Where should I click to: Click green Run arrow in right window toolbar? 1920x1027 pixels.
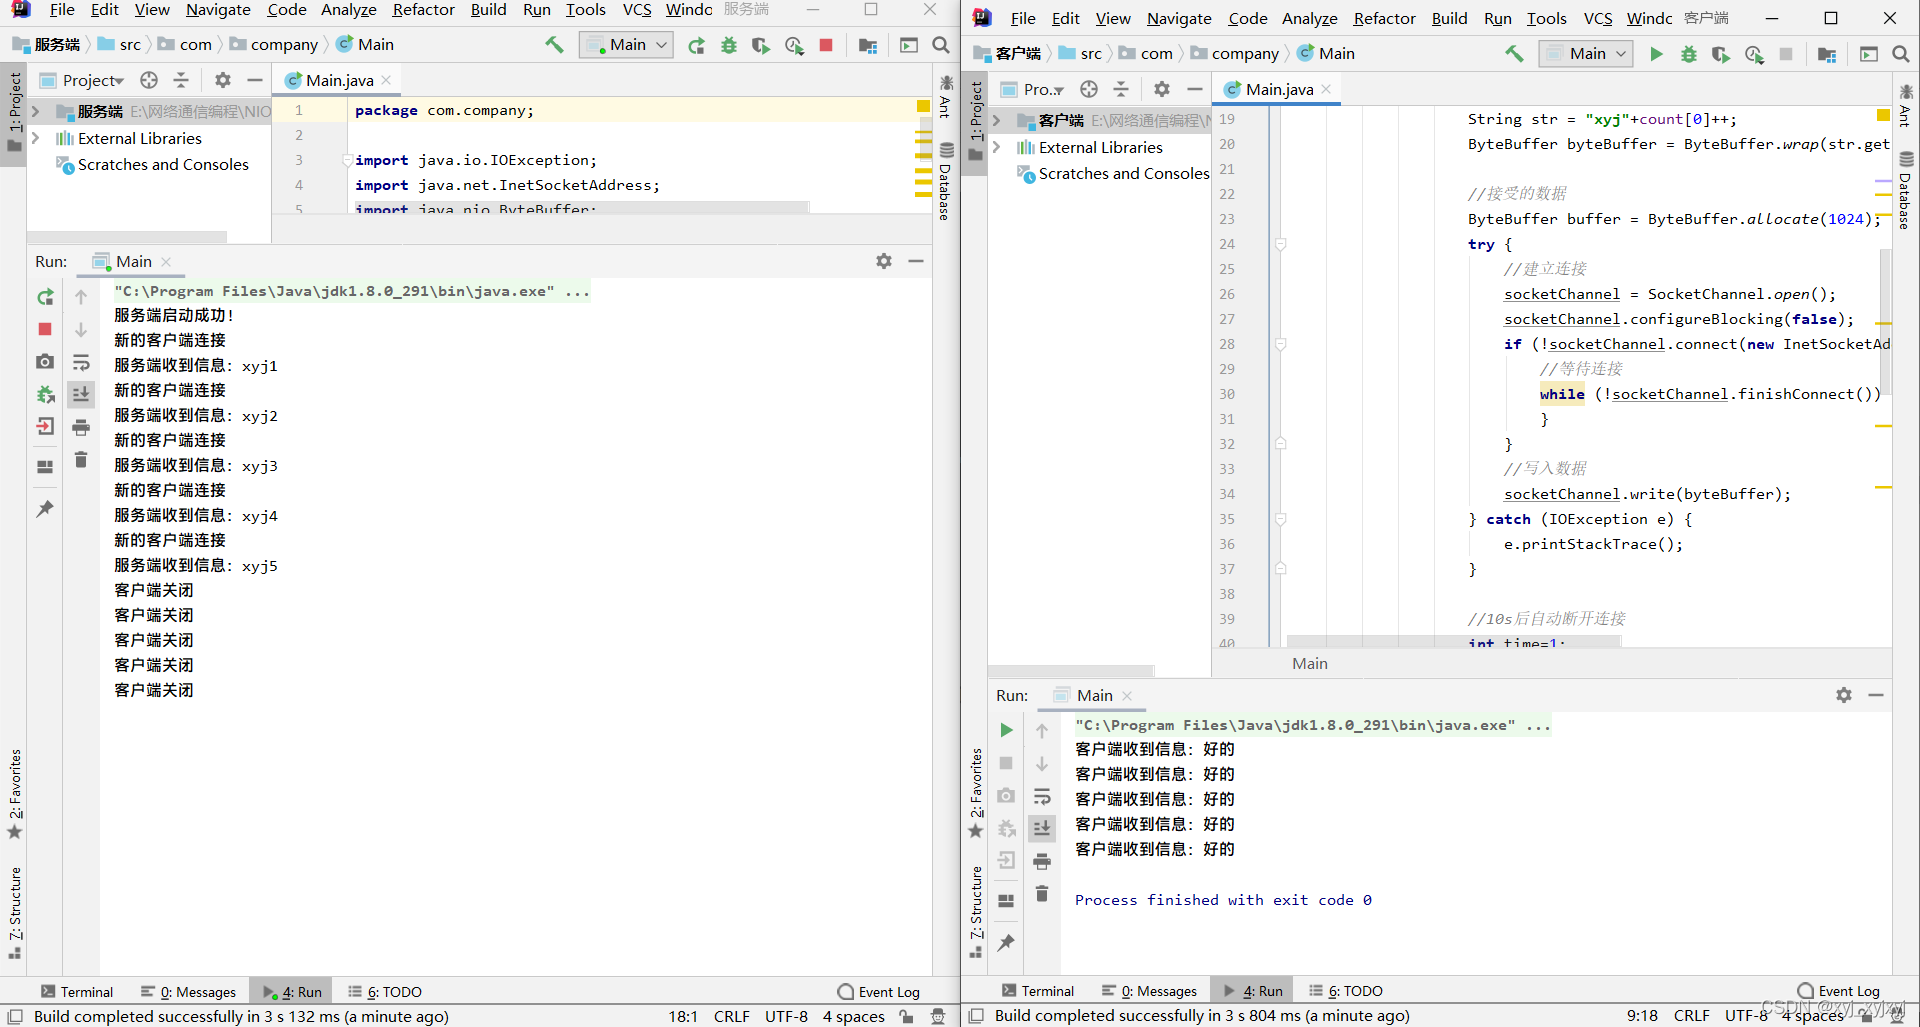click(x=1656, y=54)
